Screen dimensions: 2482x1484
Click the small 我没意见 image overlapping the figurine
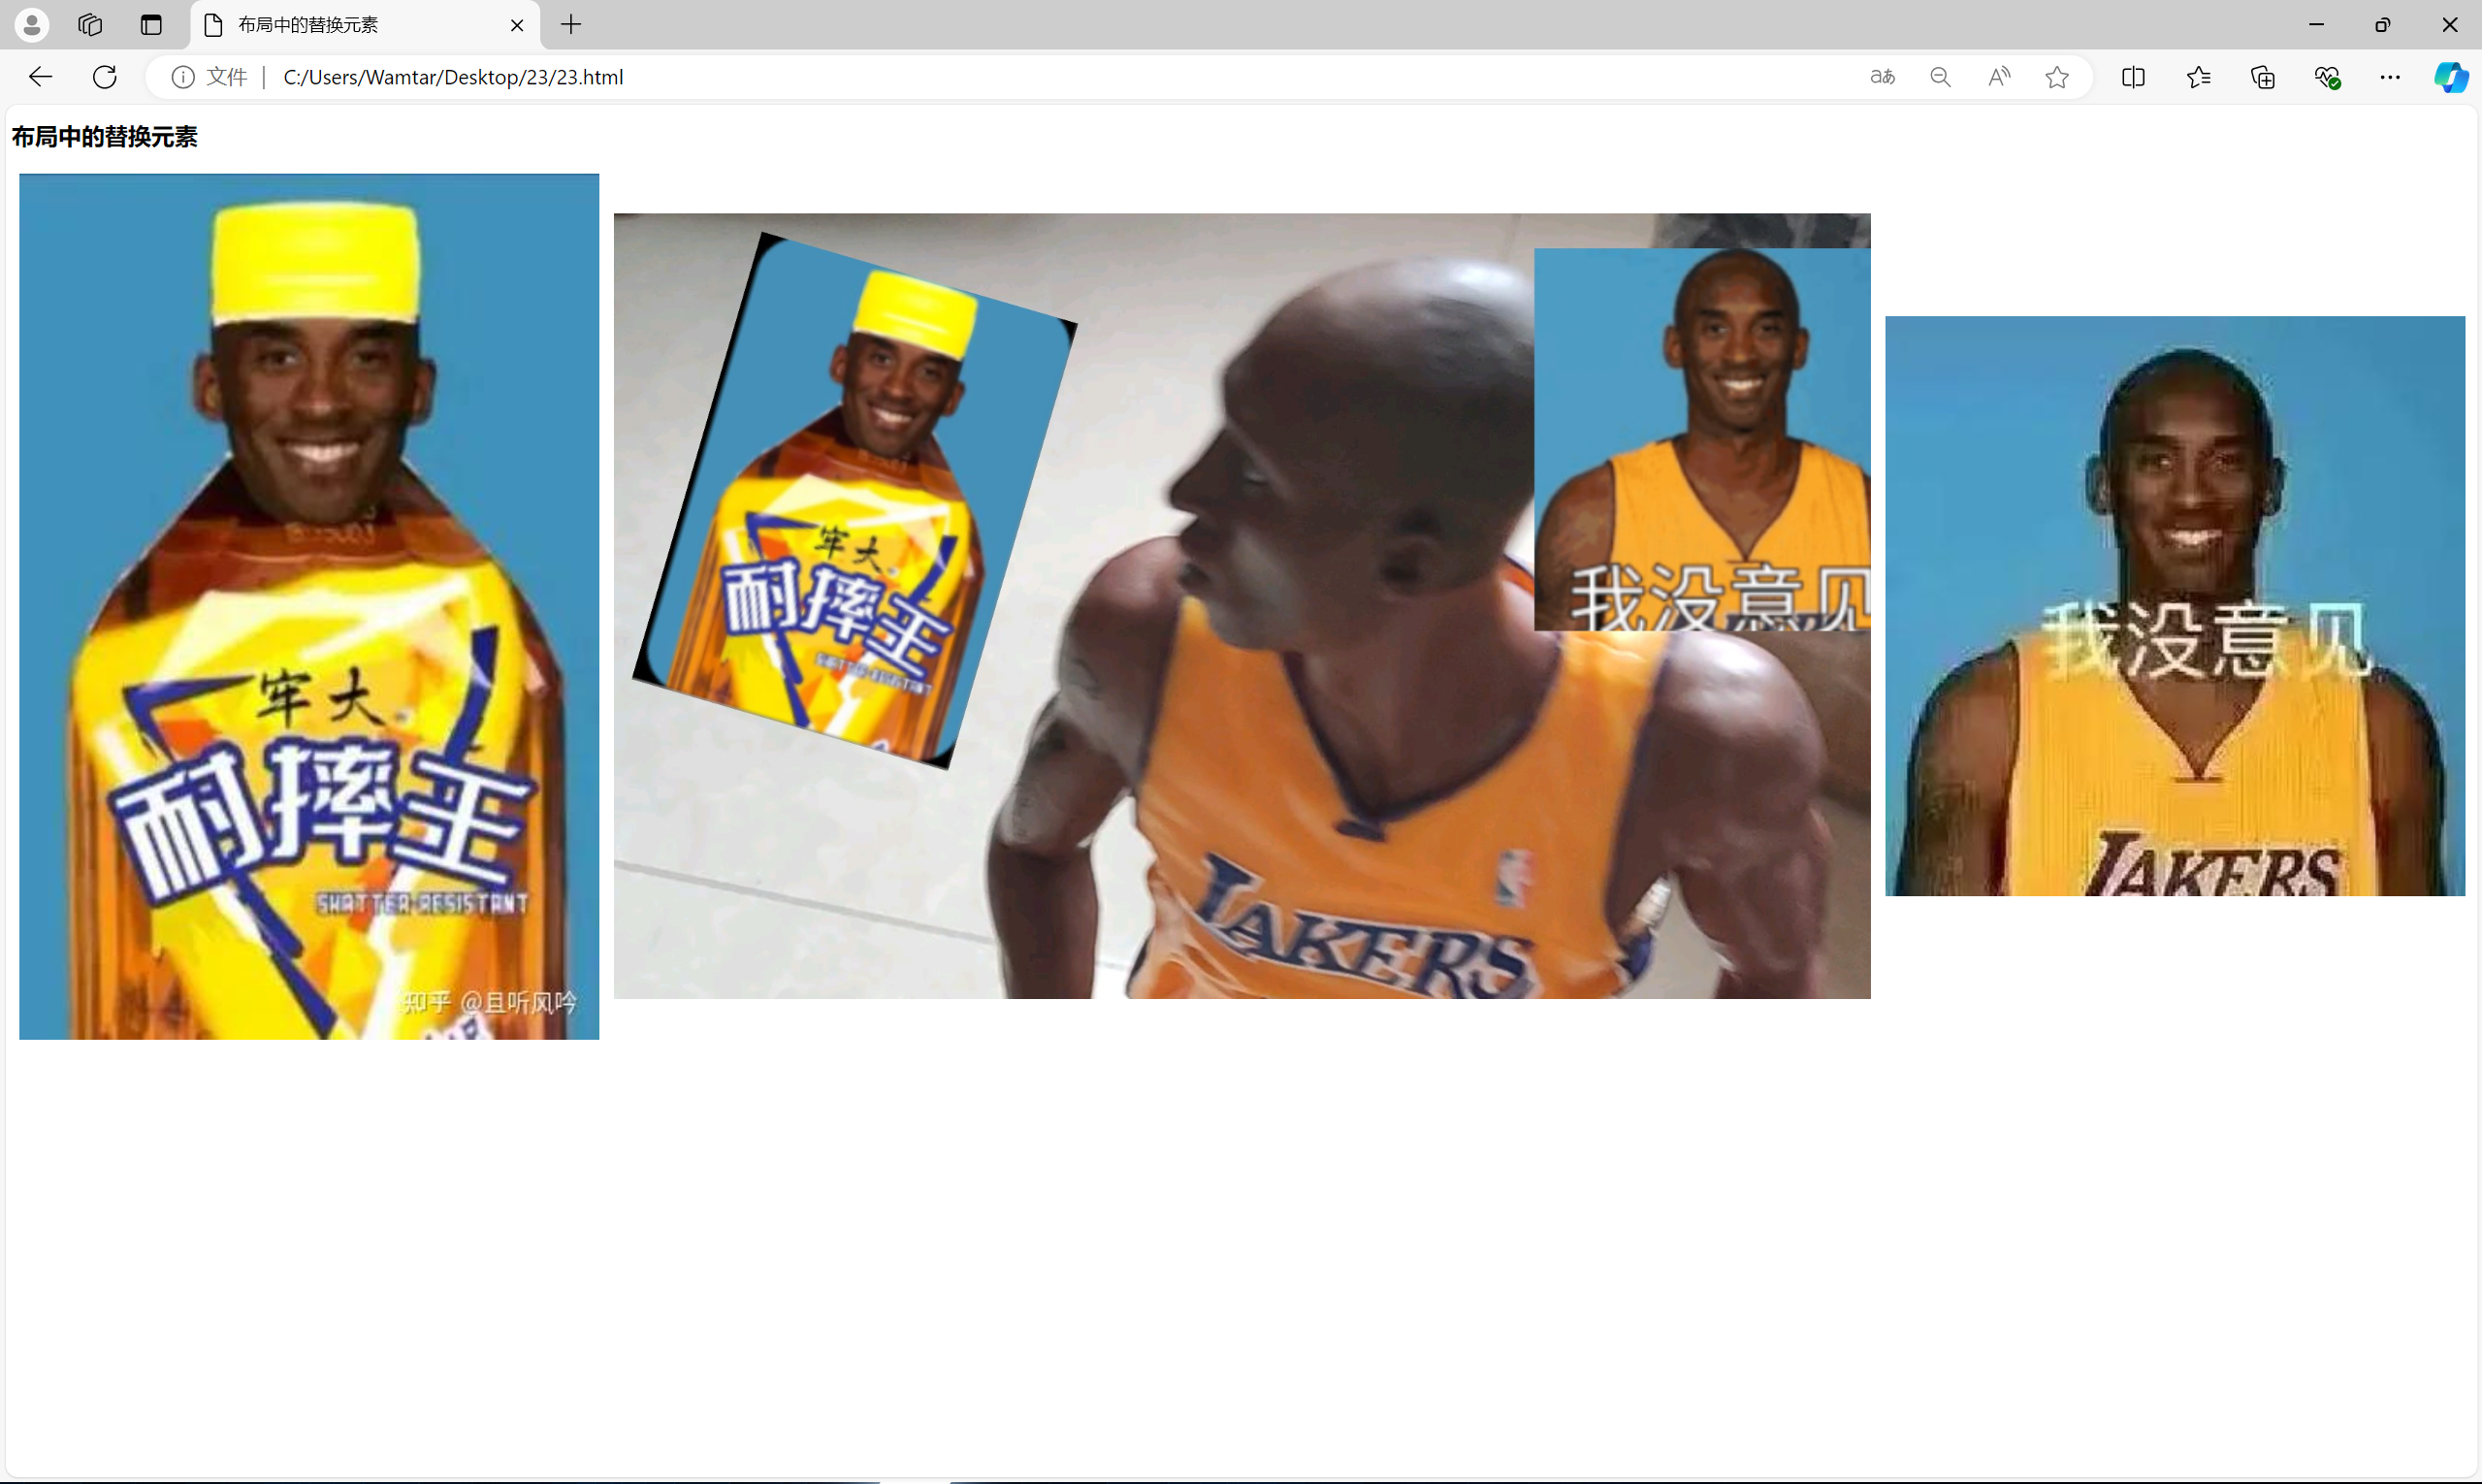[1702, 440]
